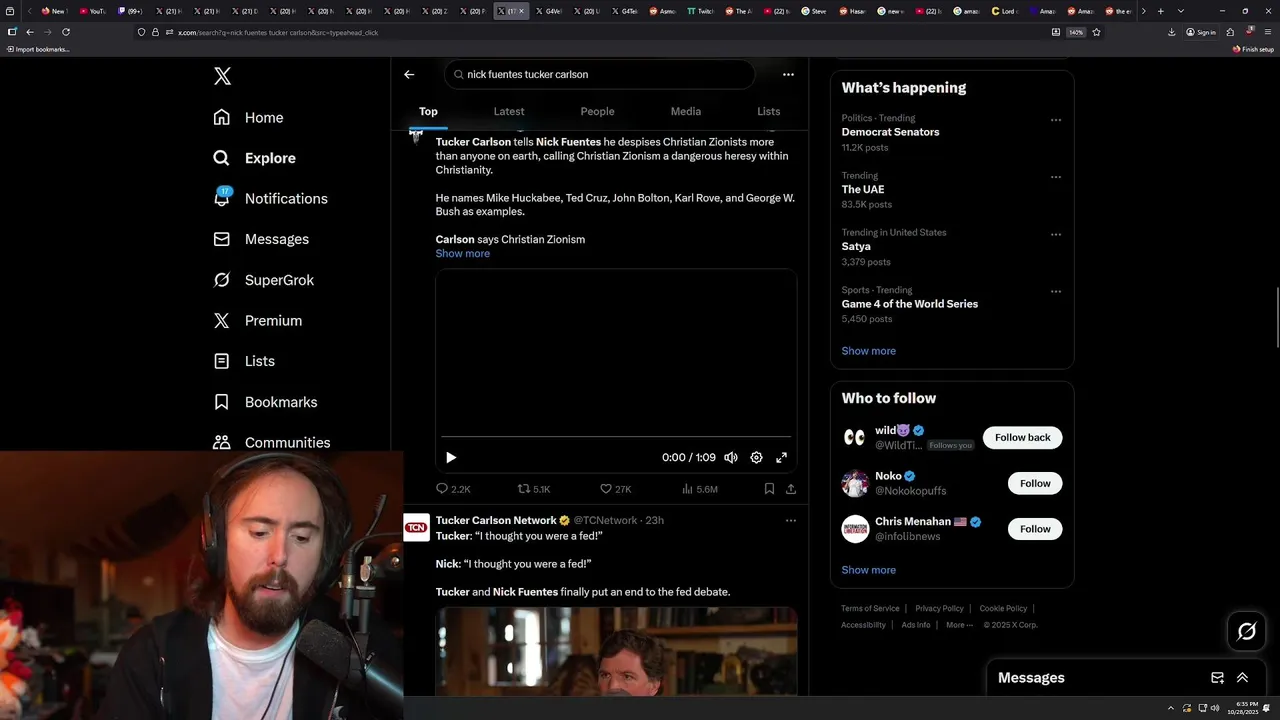Open Bookmarks from the sidebar

click(x=265, y=402)
